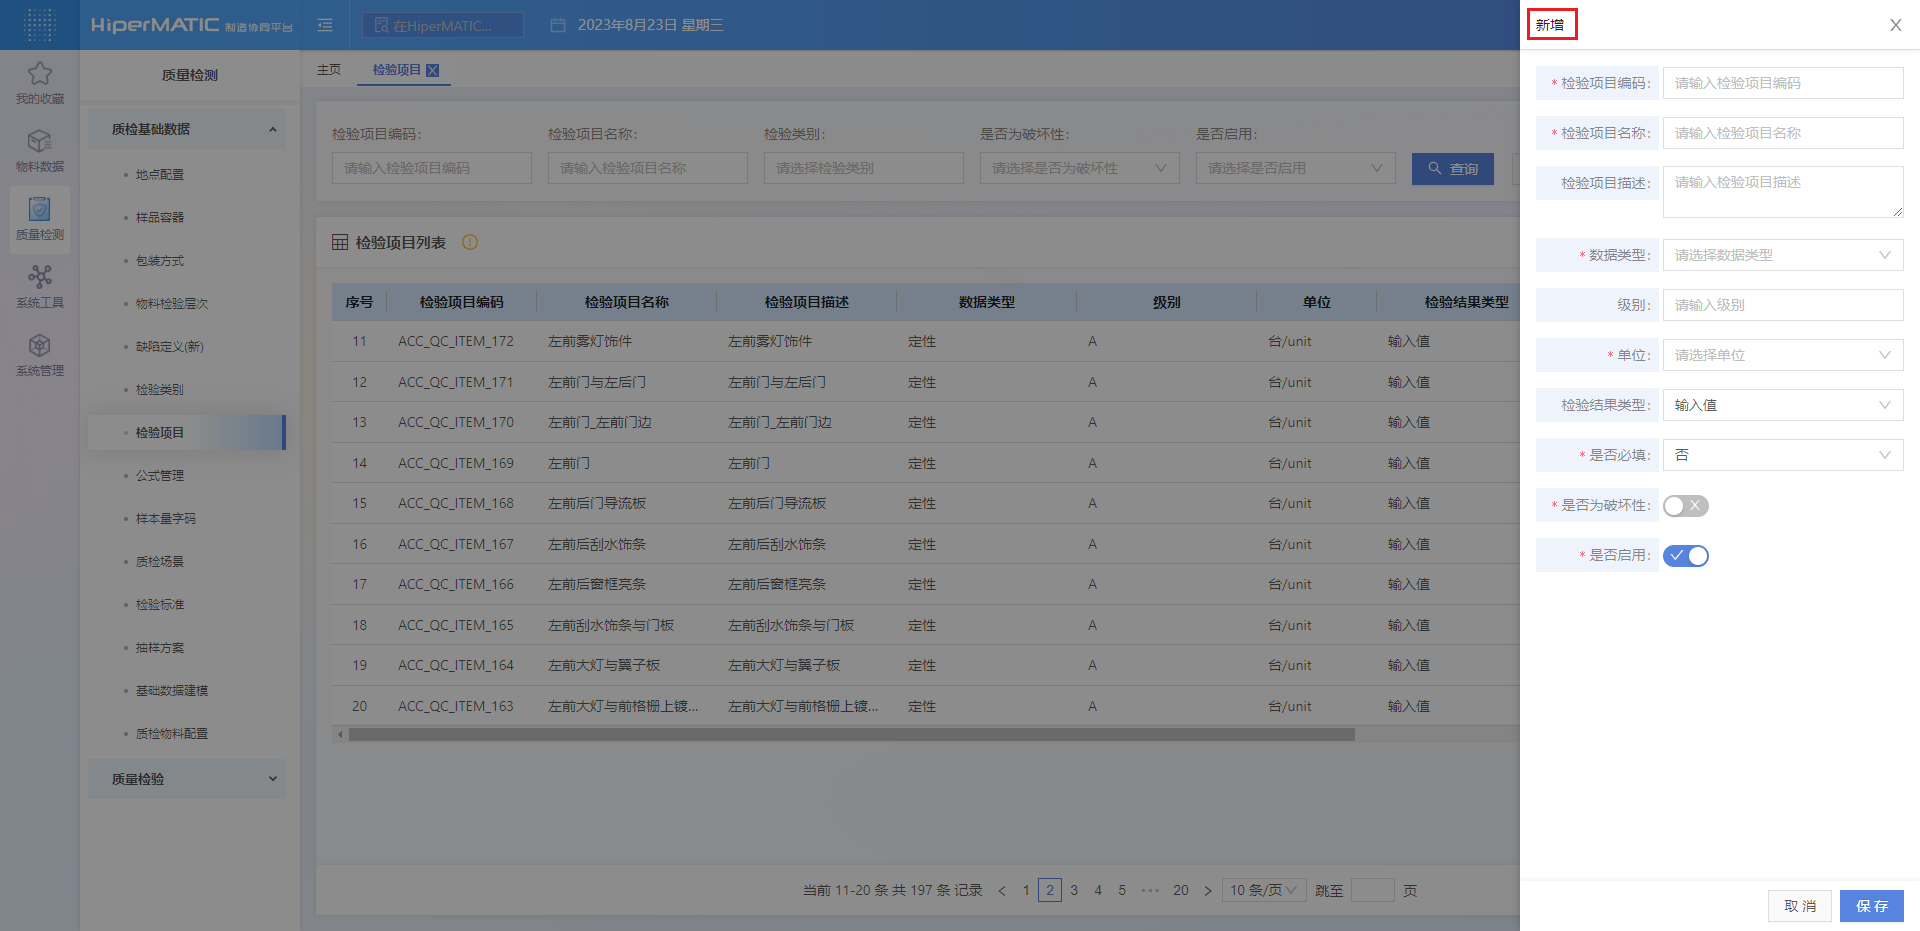Screen dimensions: 1920x931
Task: Switch to the 检验项目 tab
Action: click(397, 70)
